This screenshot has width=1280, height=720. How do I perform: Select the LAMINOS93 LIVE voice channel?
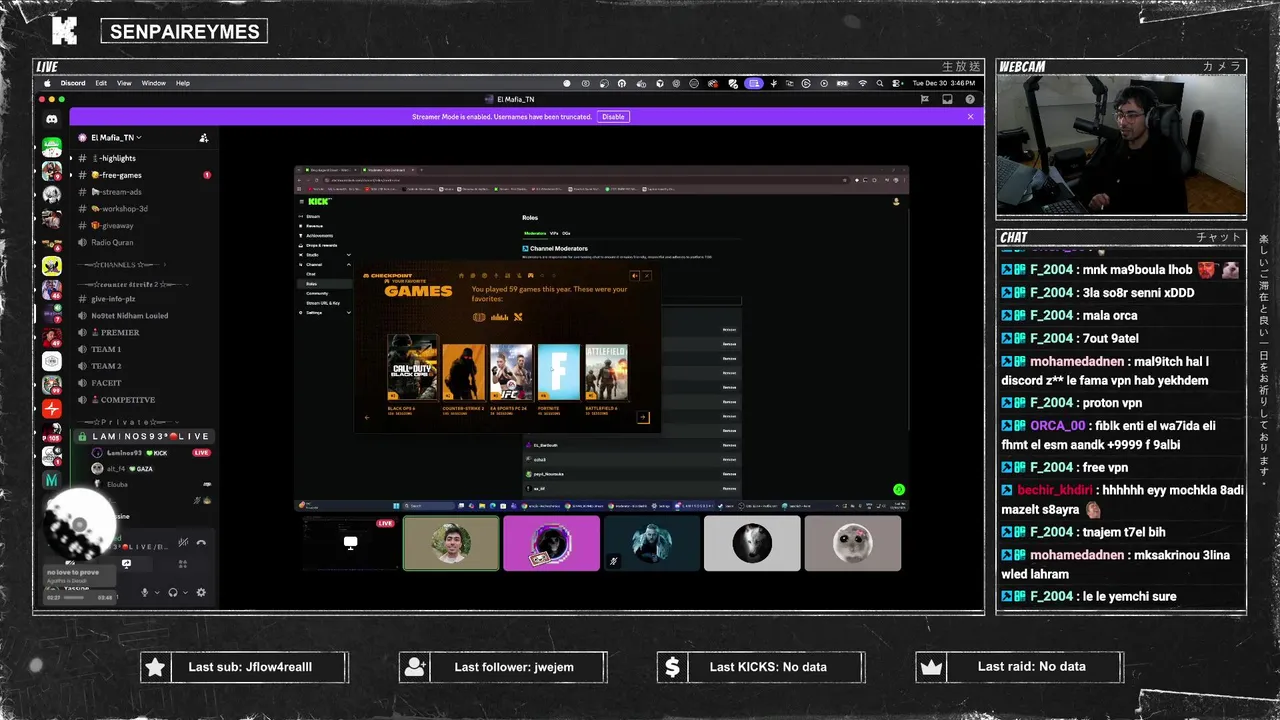[x=144, y=437]
